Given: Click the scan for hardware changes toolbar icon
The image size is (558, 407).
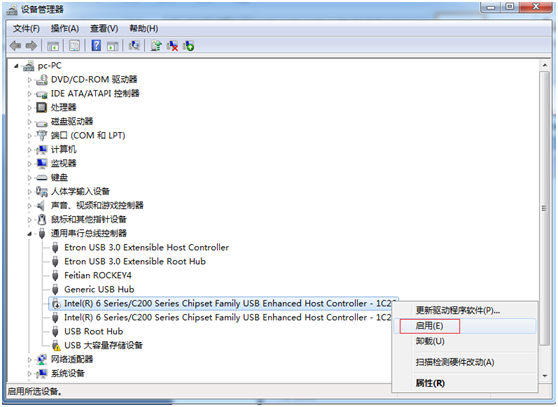Looking at the screenshot, I should tap(134, 46).
